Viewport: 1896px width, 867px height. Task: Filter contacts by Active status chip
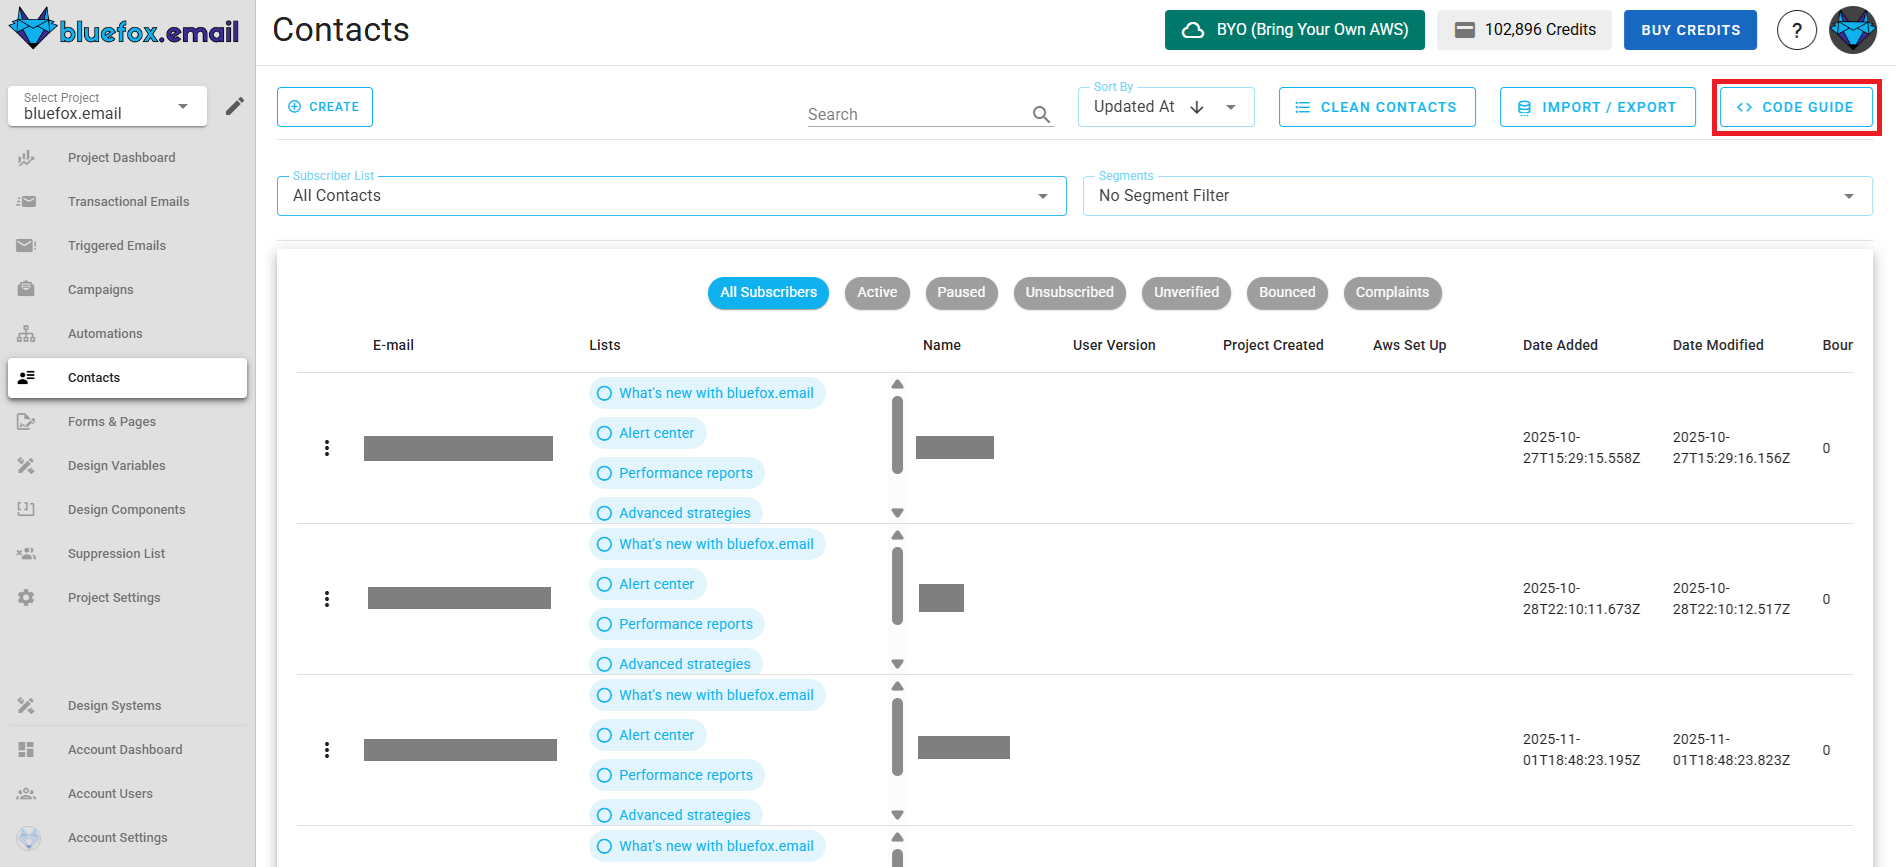(876, 293)
